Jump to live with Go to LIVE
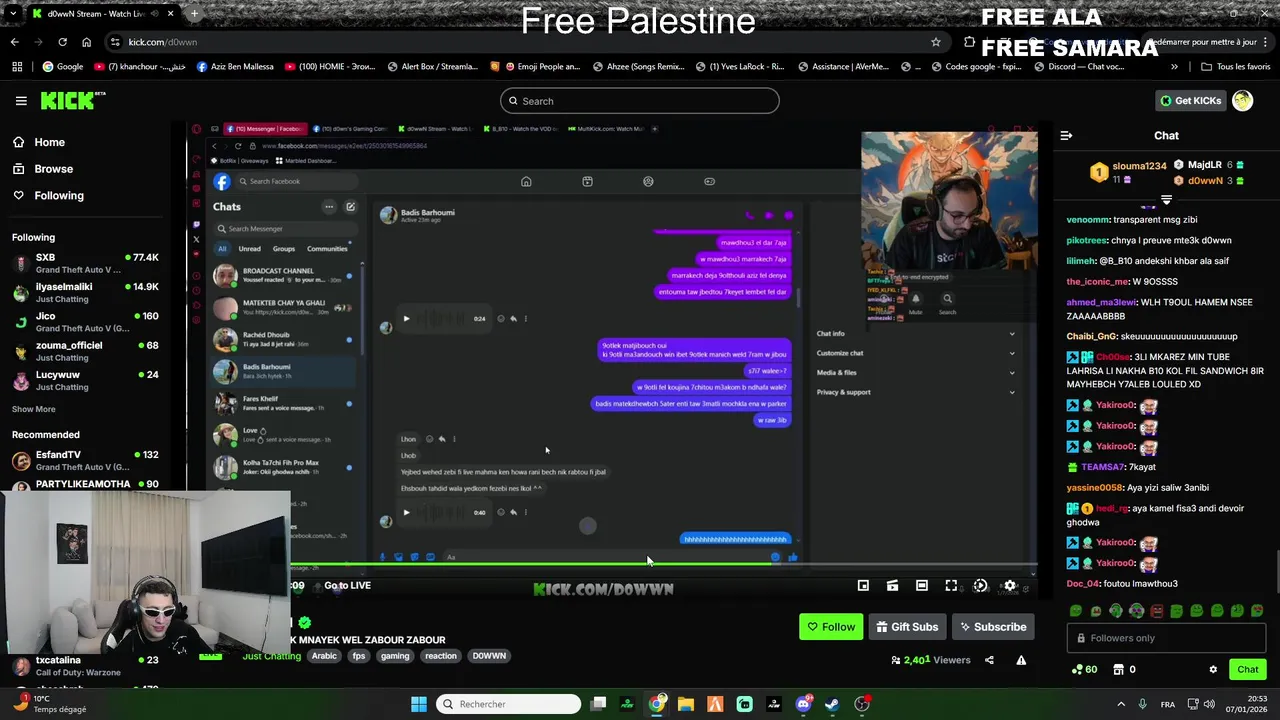 pyautogui.click(x=347, y=585)
